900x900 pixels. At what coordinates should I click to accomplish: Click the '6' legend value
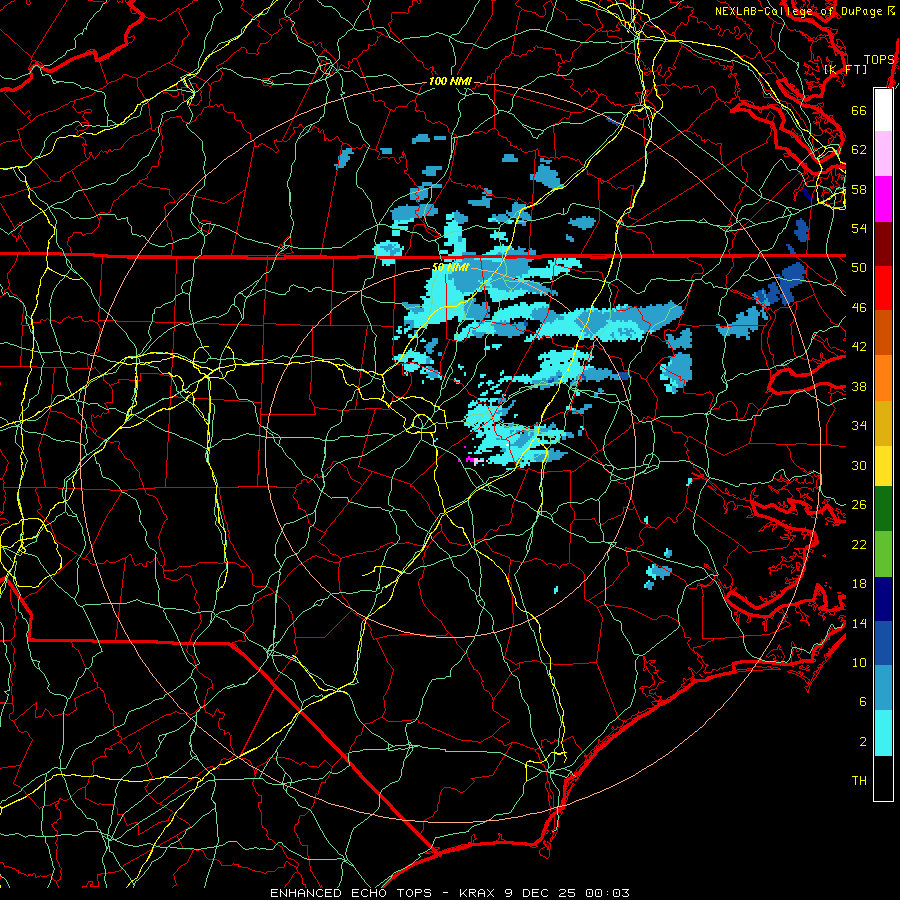[862, 702]
